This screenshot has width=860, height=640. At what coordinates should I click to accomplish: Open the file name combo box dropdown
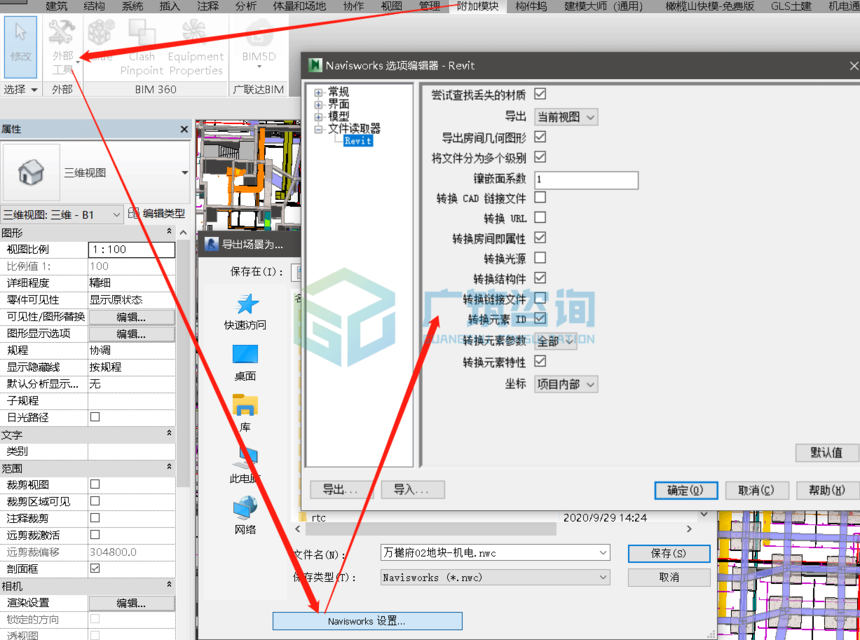(603, 553)
